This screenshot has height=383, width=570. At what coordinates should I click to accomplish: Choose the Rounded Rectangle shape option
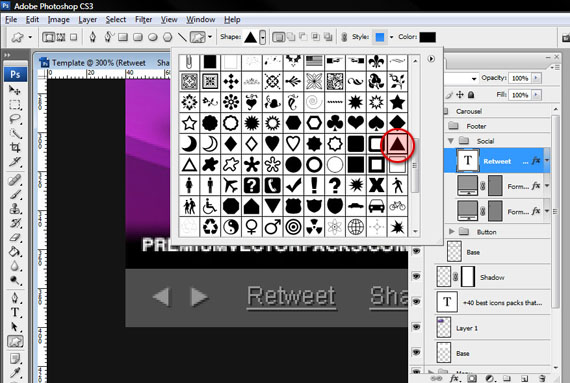click(x=137, y=37)
